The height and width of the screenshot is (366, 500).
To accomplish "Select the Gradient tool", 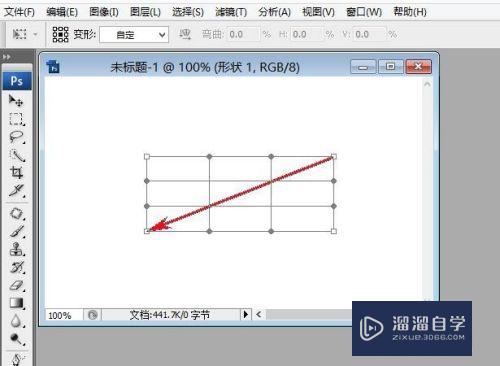I will (x=17, y=303).
